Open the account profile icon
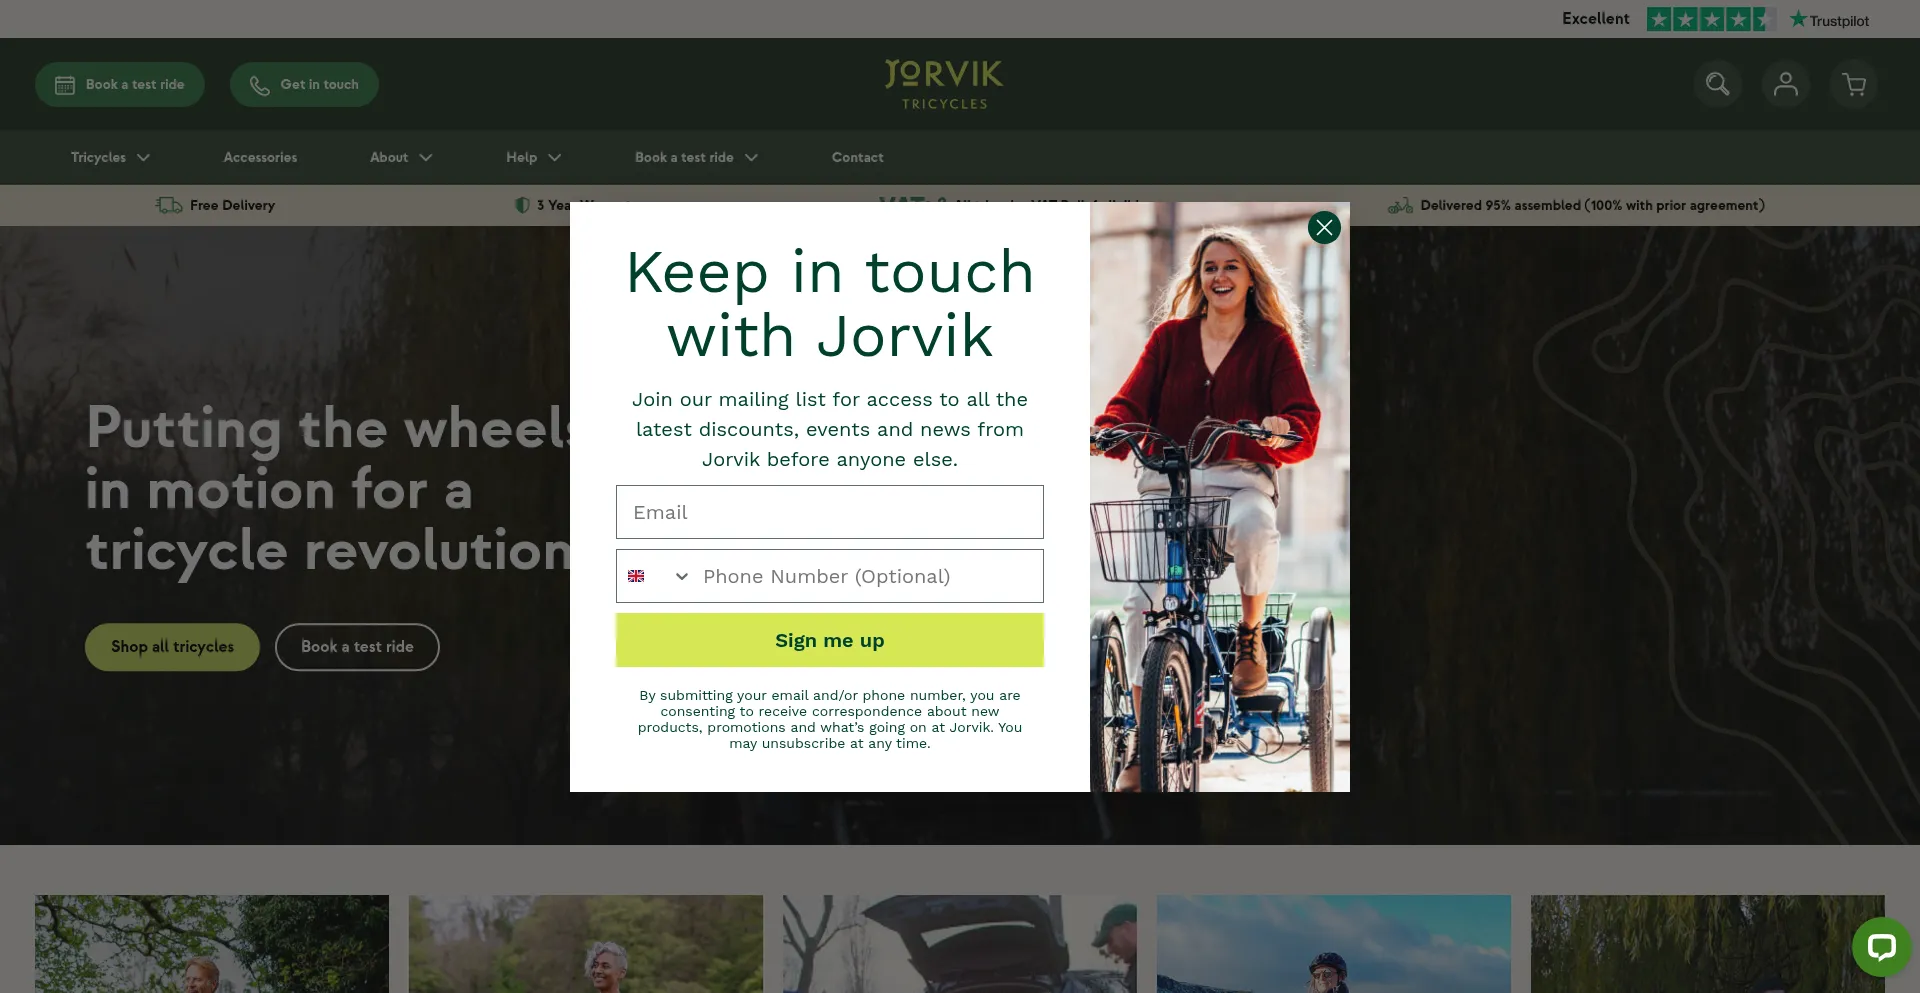Viewport: 1920px width, 993px height. point(1785,84)
